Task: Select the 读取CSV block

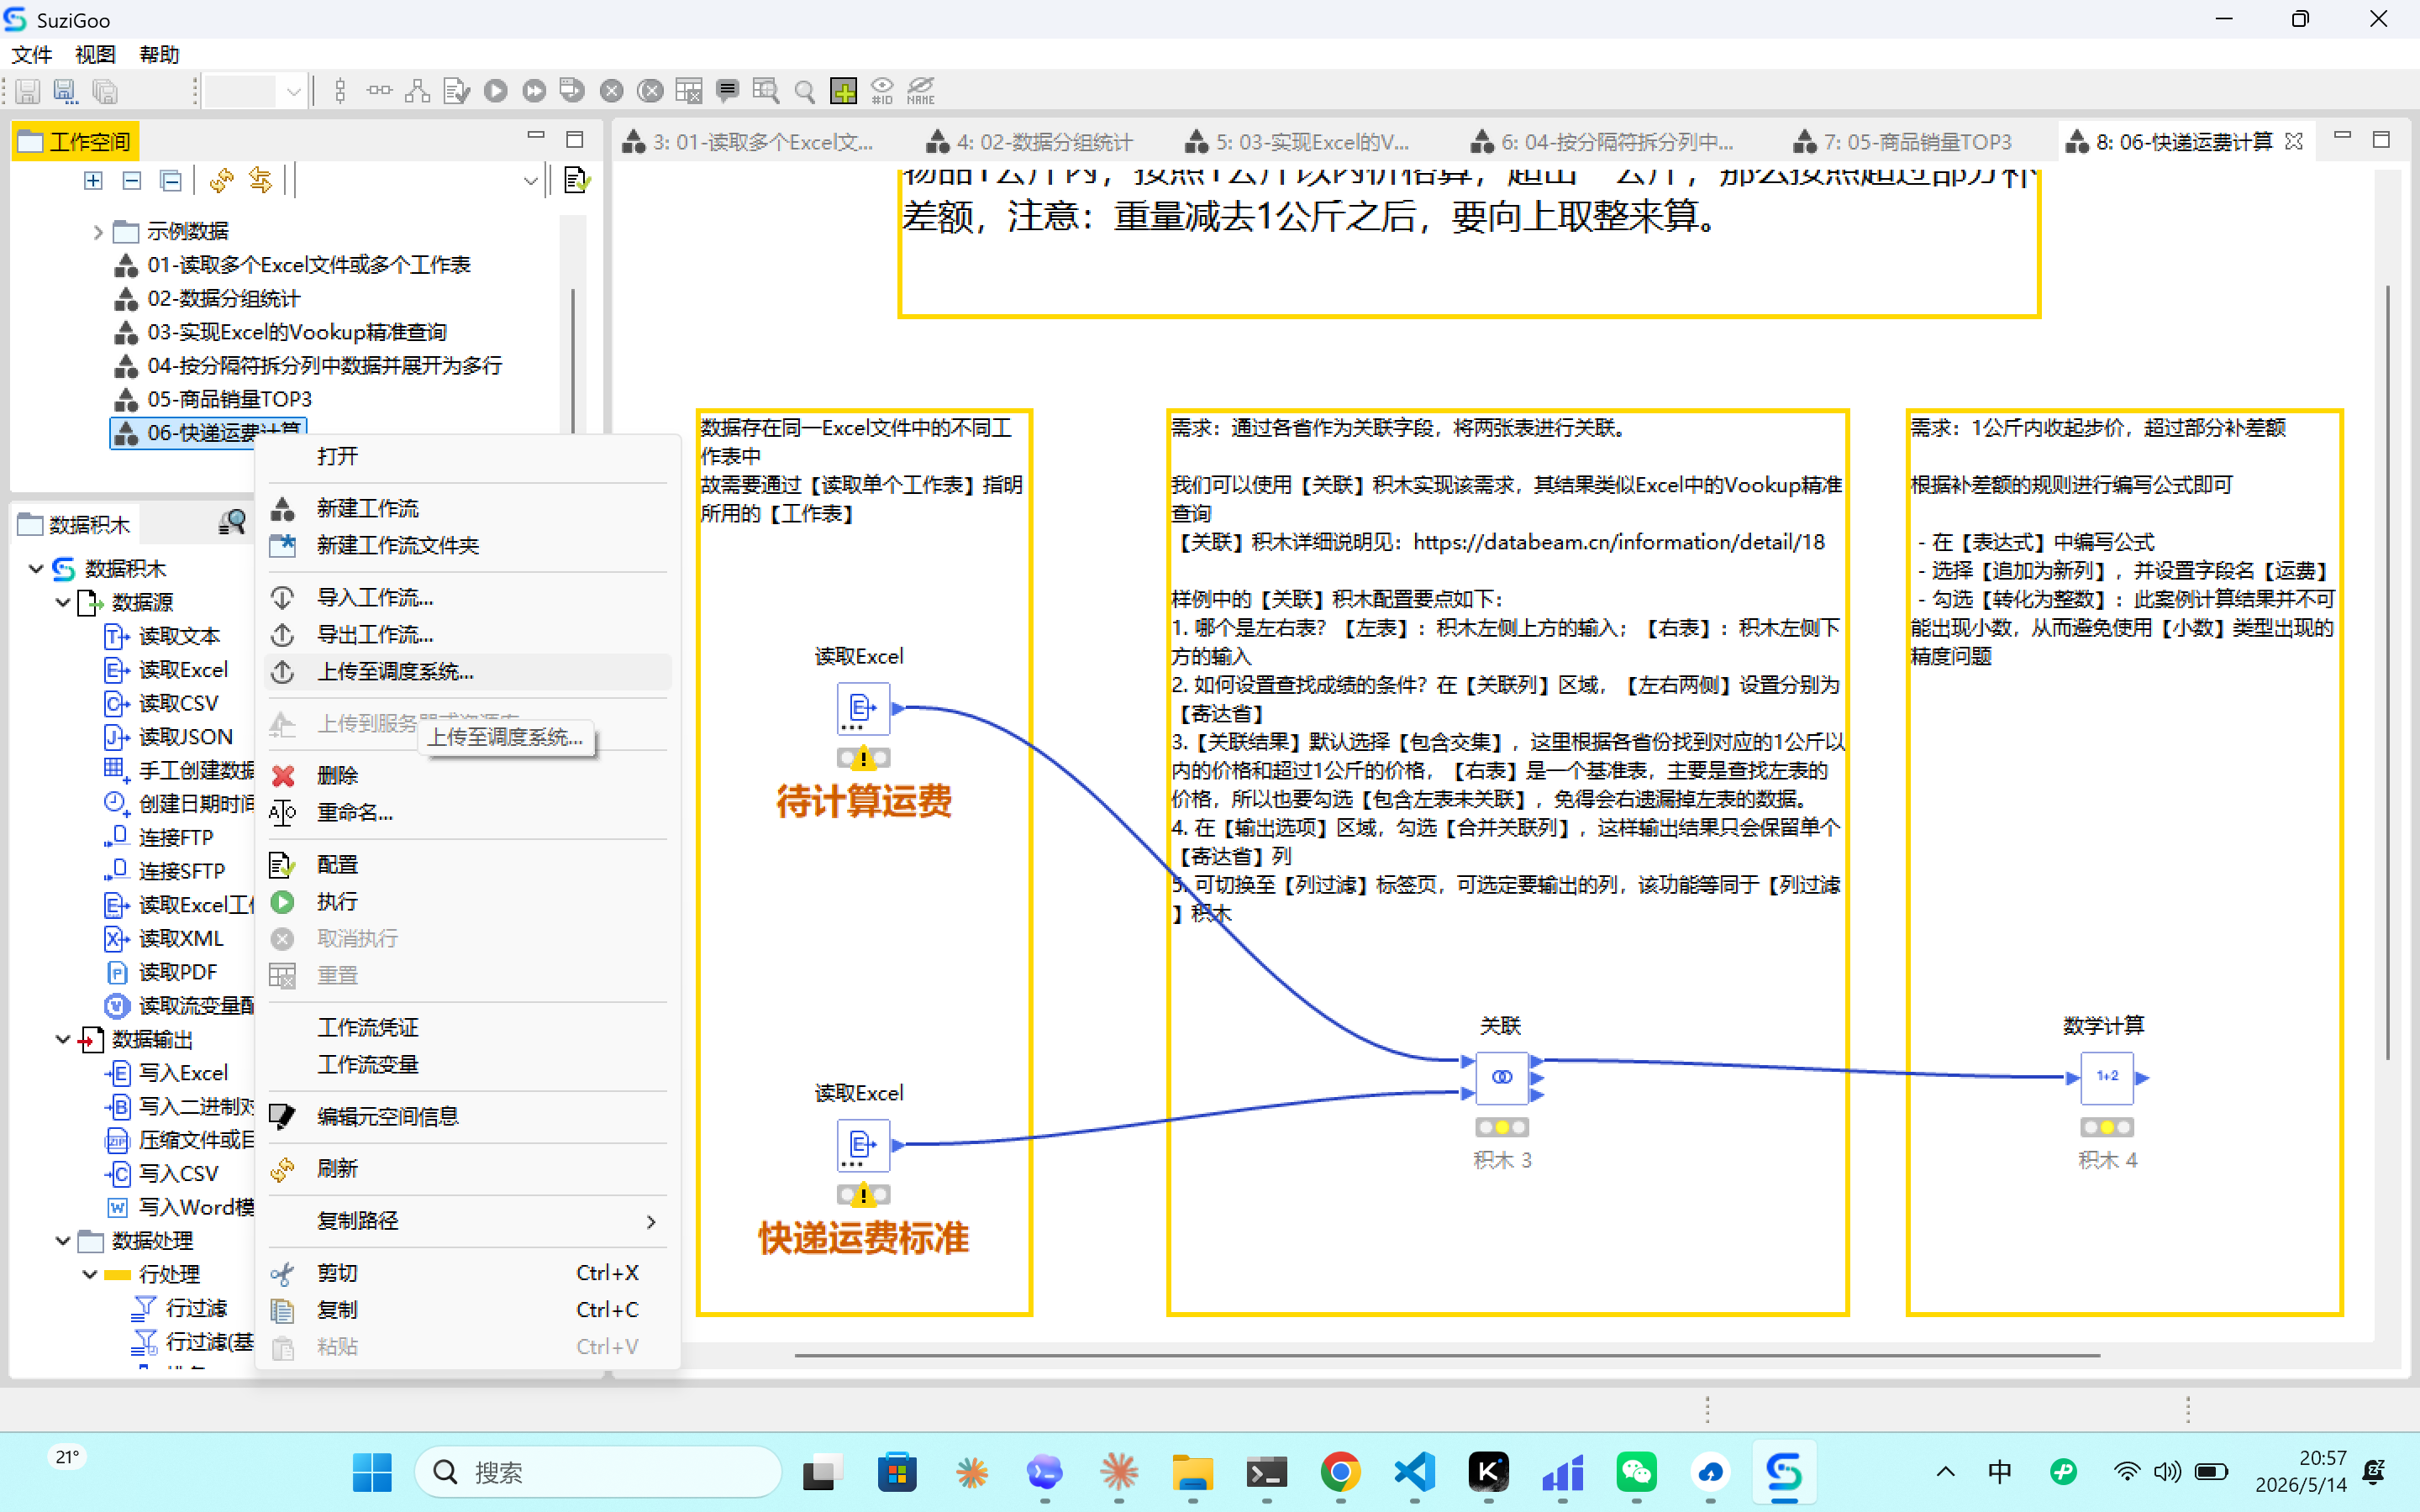Action: click(x=162, y=704)
